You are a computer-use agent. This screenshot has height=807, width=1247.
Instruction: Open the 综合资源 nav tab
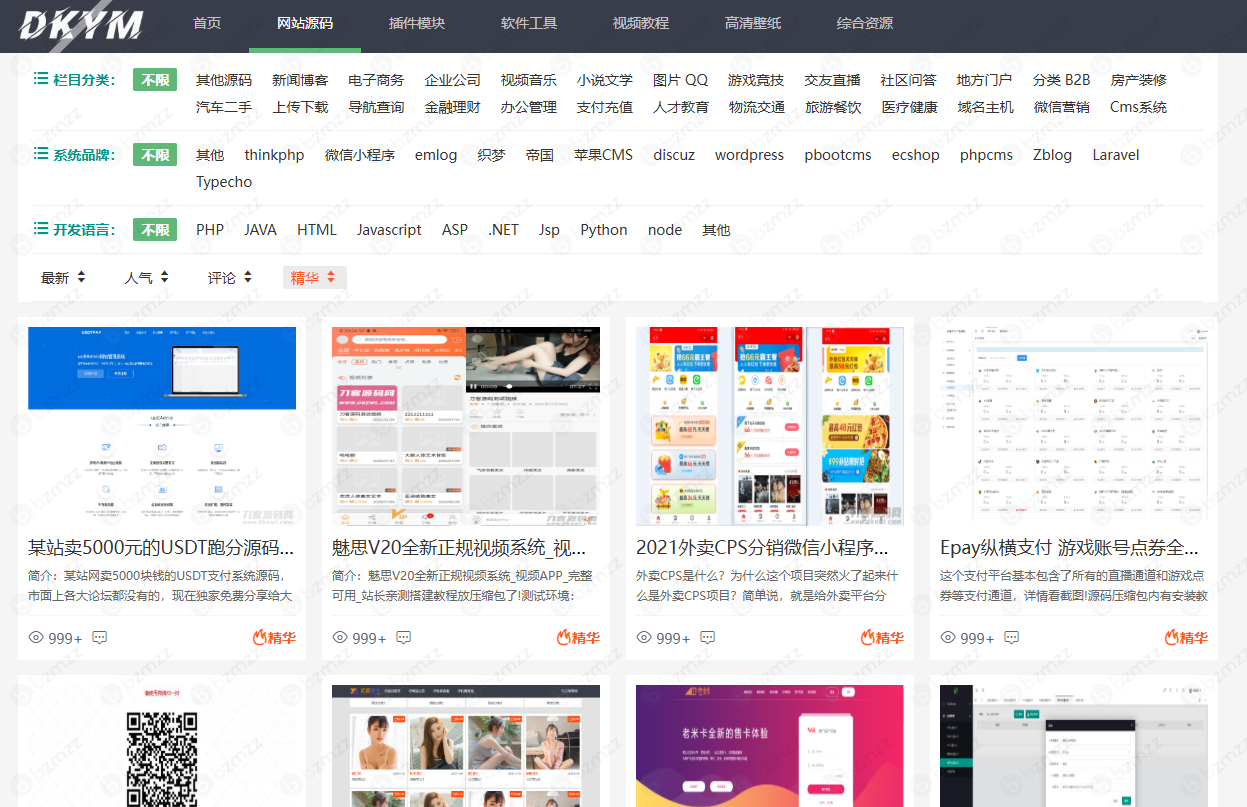coord(865,23)
